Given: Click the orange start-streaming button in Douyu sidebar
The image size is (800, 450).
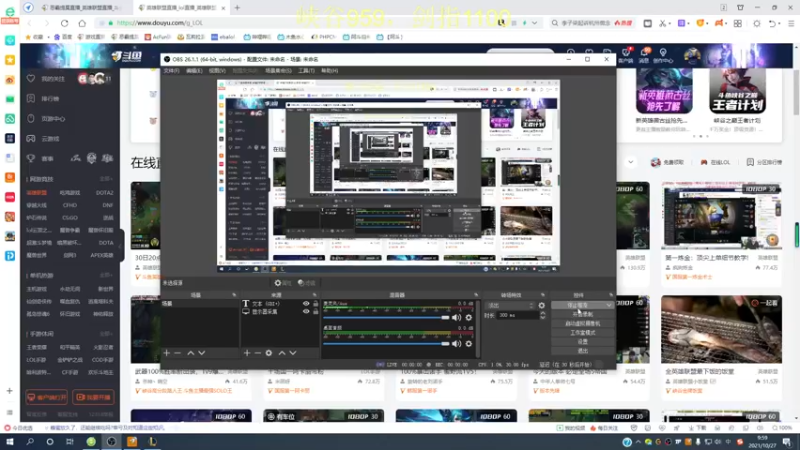Looking at the screenshot, I should [93, 397].
